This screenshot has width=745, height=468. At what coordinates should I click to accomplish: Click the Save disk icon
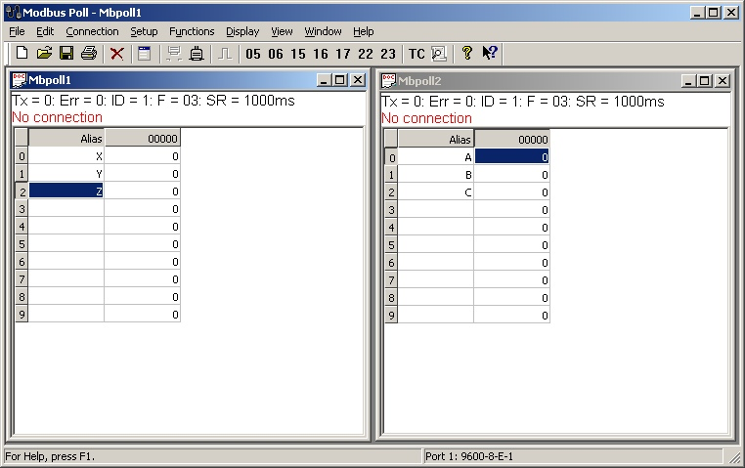[67, 53]
